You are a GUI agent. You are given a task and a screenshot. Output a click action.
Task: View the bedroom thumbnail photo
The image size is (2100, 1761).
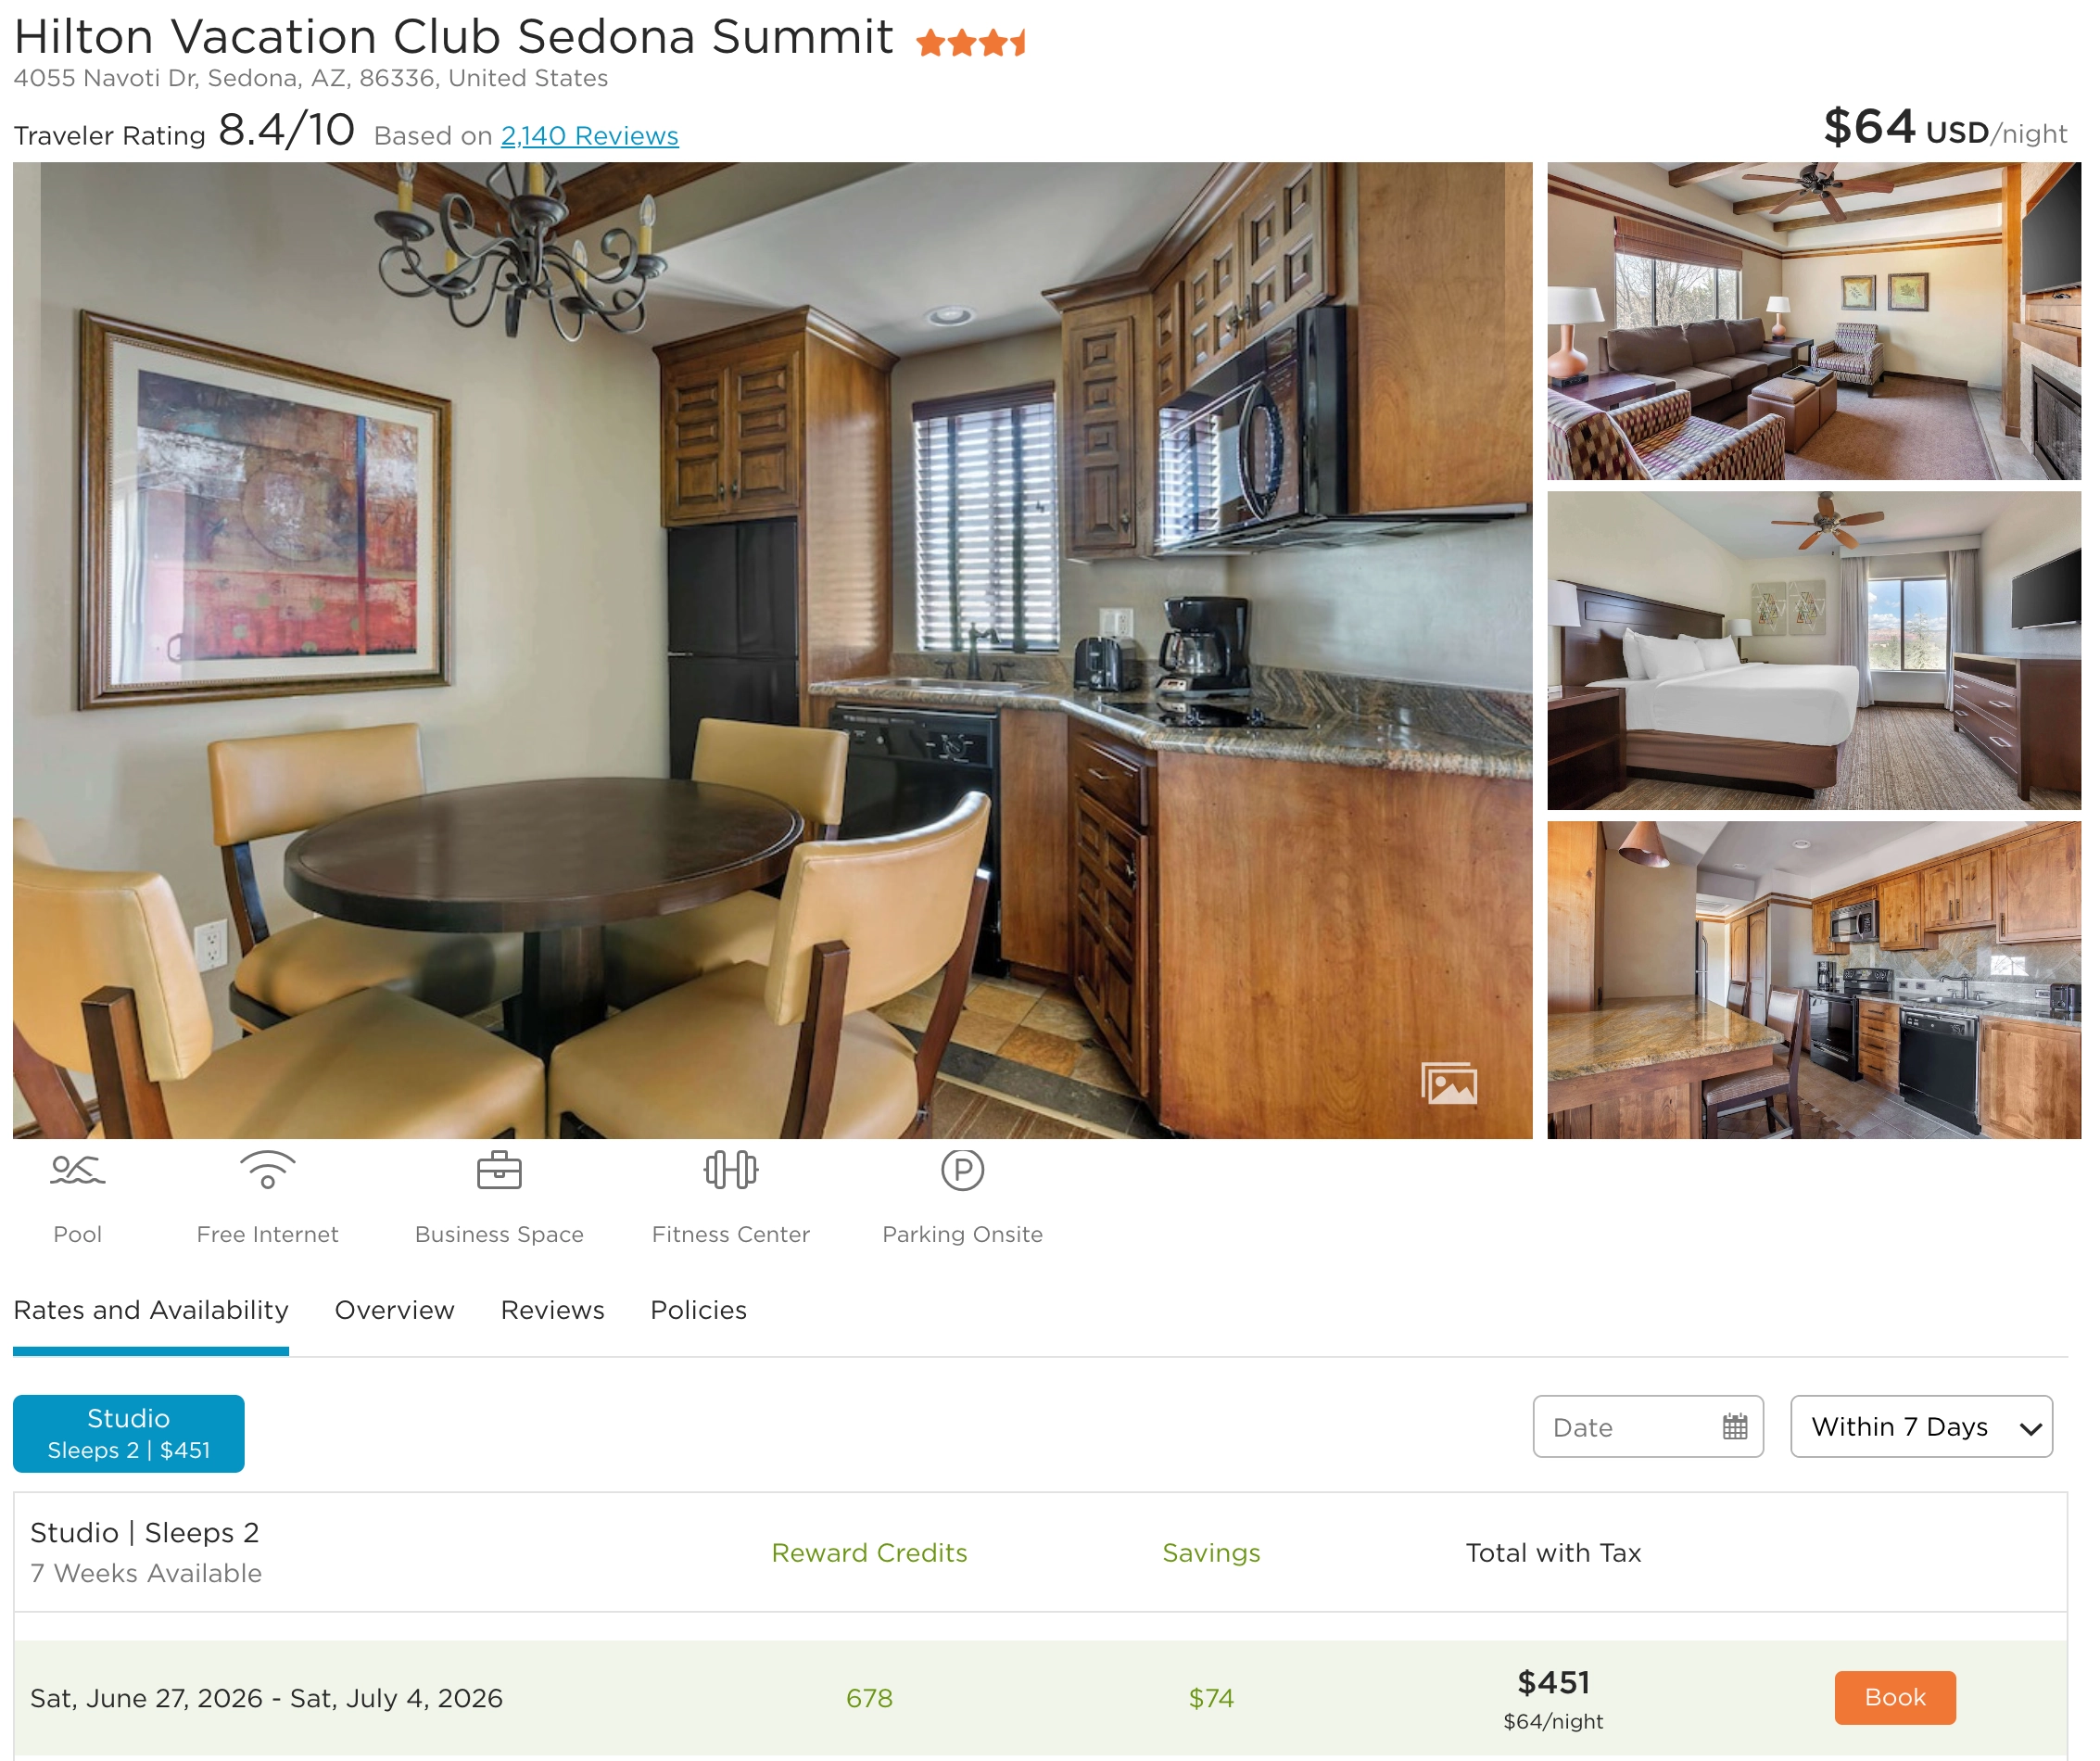pyautogui.click(x=1815, y=651)
